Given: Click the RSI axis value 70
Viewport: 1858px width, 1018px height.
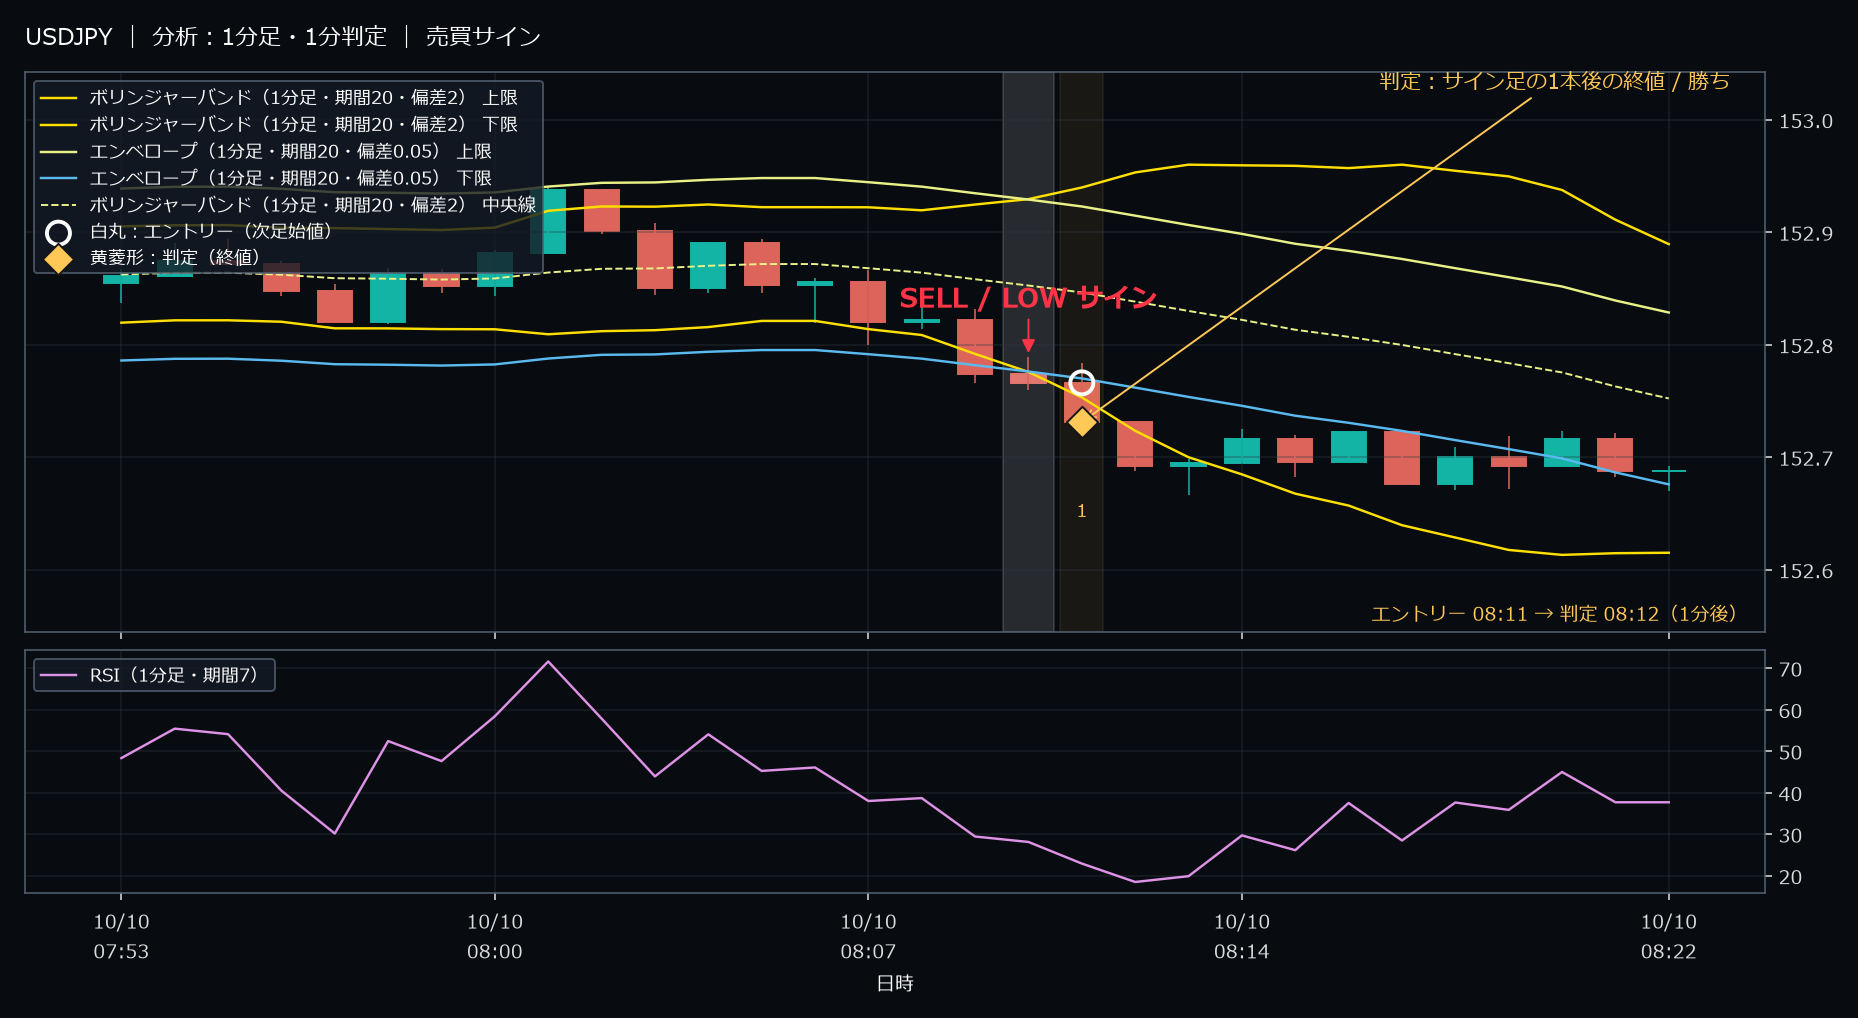Looking at the screenshot, I should pos(1790,669).
